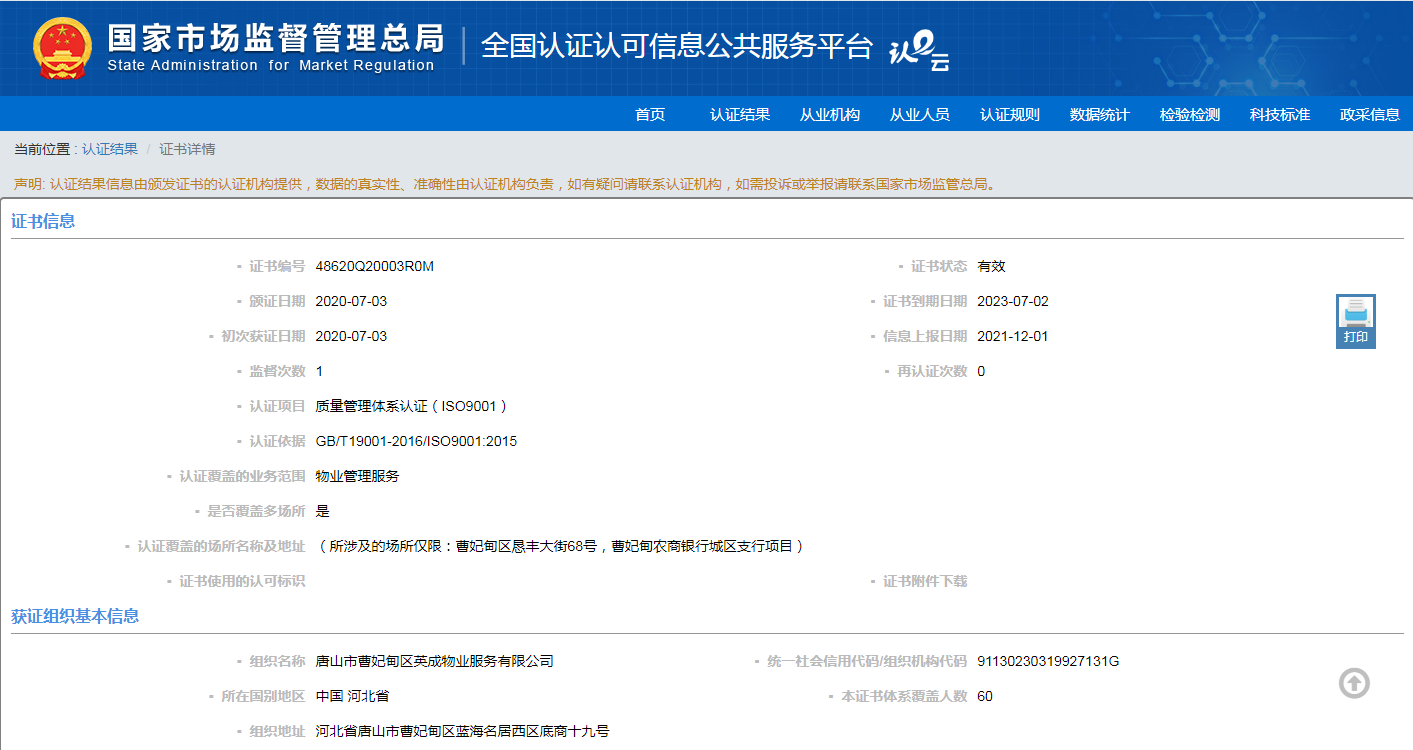1413x750 pixels.
Task: Click the 证书附件下载 field label
Action: (925, 581)
